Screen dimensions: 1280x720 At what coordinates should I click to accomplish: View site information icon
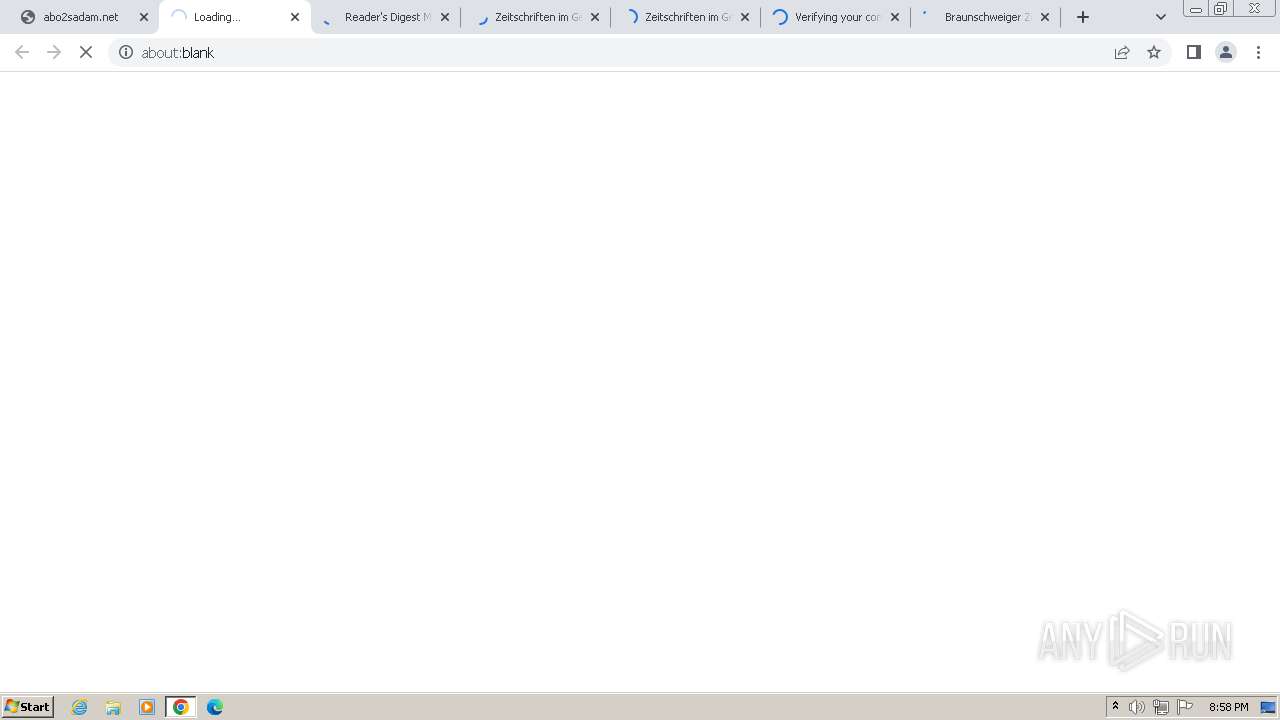coord(126,52)
